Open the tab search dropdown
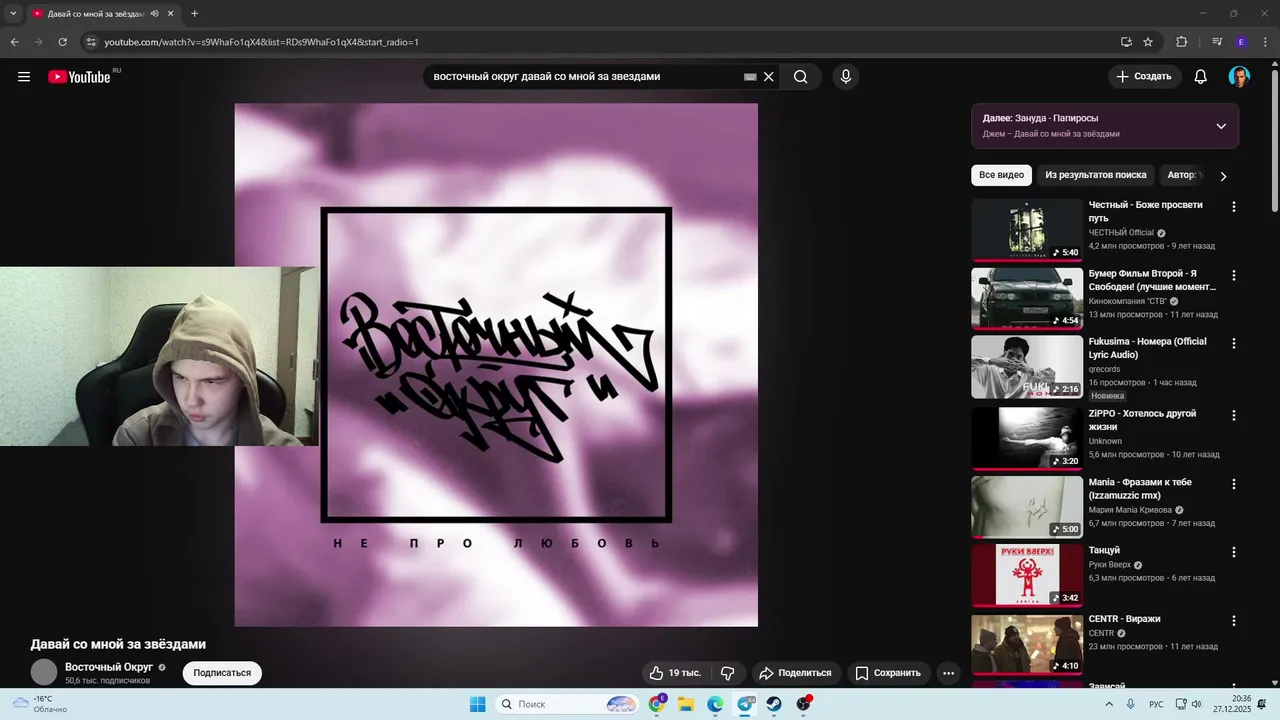Viewport: 1280px width, 720px height. pos(13,14)
